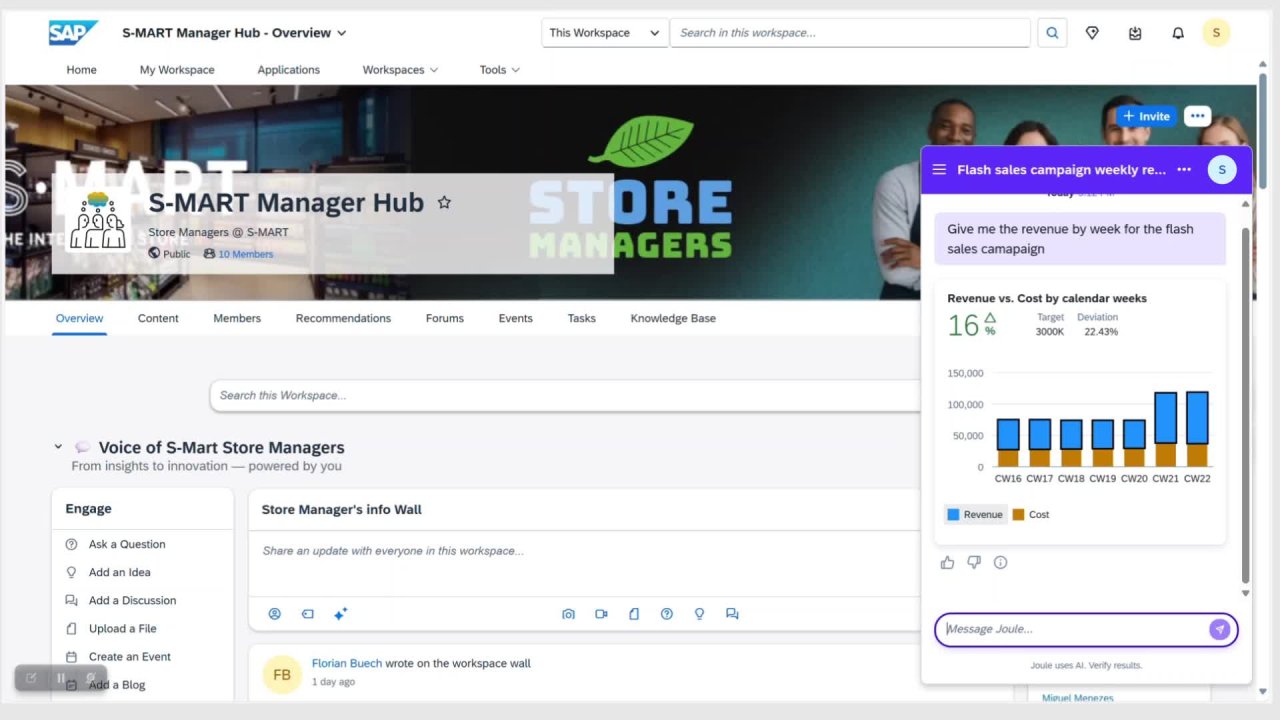This screenshot has width=1280, height=720.
Task: Open Applications menu item
Action: coord(289,70)
